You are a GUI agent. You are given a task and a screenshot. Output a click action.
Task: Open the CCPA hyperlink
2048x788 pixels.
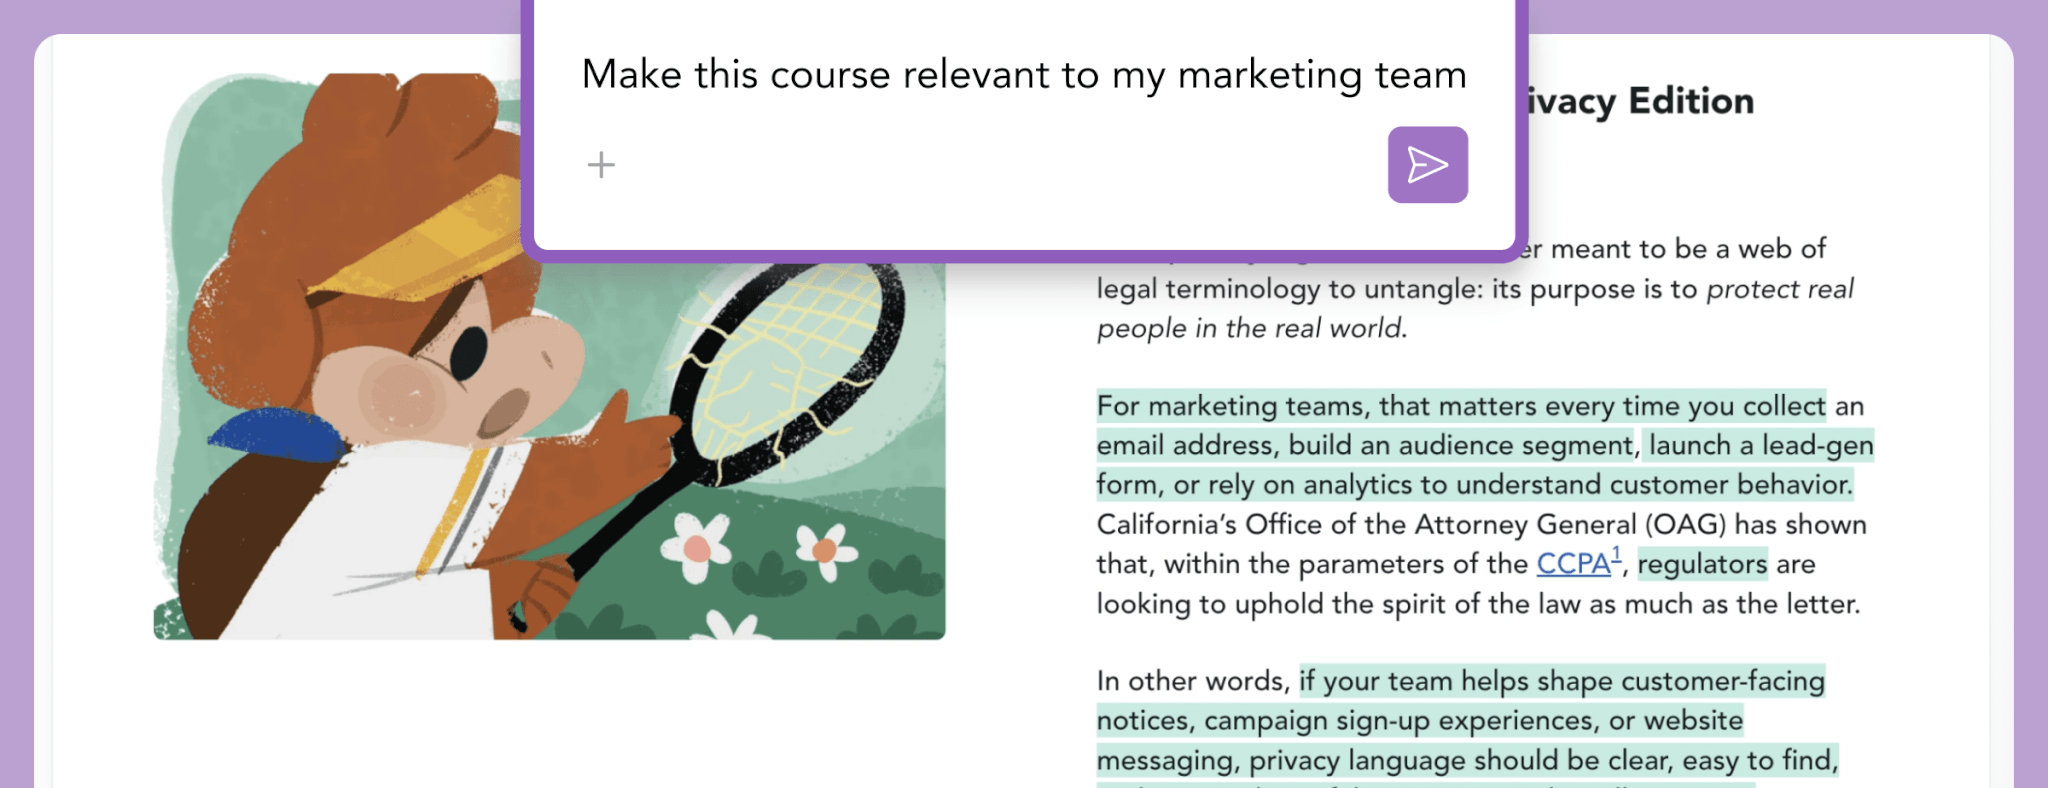[1572, 564]
